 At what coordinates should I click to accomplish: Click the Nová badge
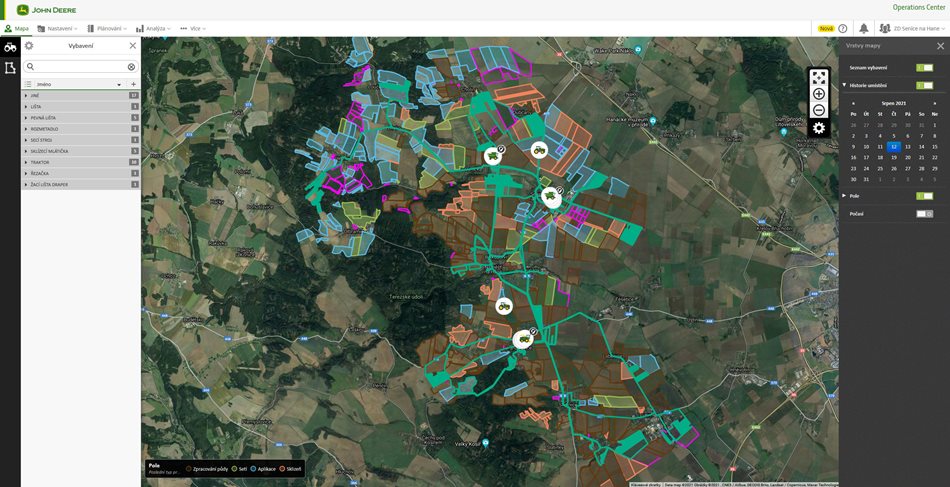pos(826,28)
